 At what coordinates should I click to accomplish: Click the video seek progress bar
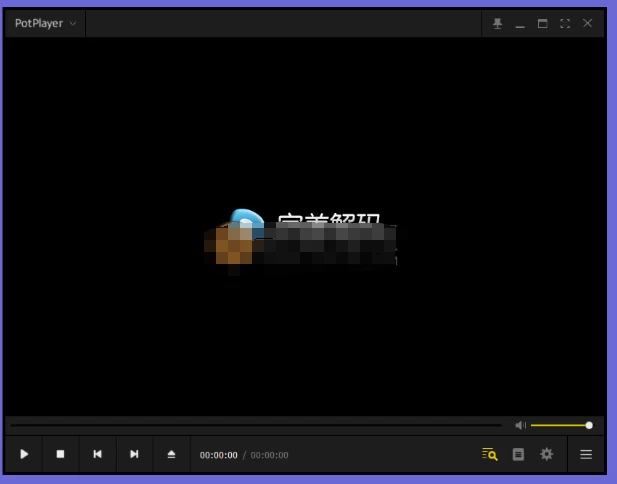pyautogui.click(x=256, y=425)
